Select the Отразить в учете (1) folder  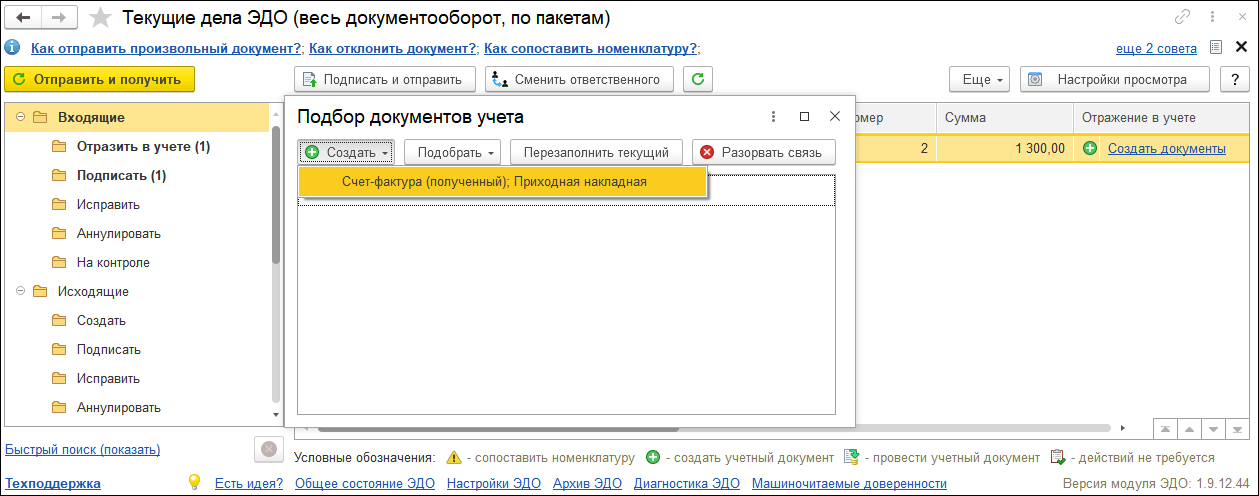coord(143,146)
